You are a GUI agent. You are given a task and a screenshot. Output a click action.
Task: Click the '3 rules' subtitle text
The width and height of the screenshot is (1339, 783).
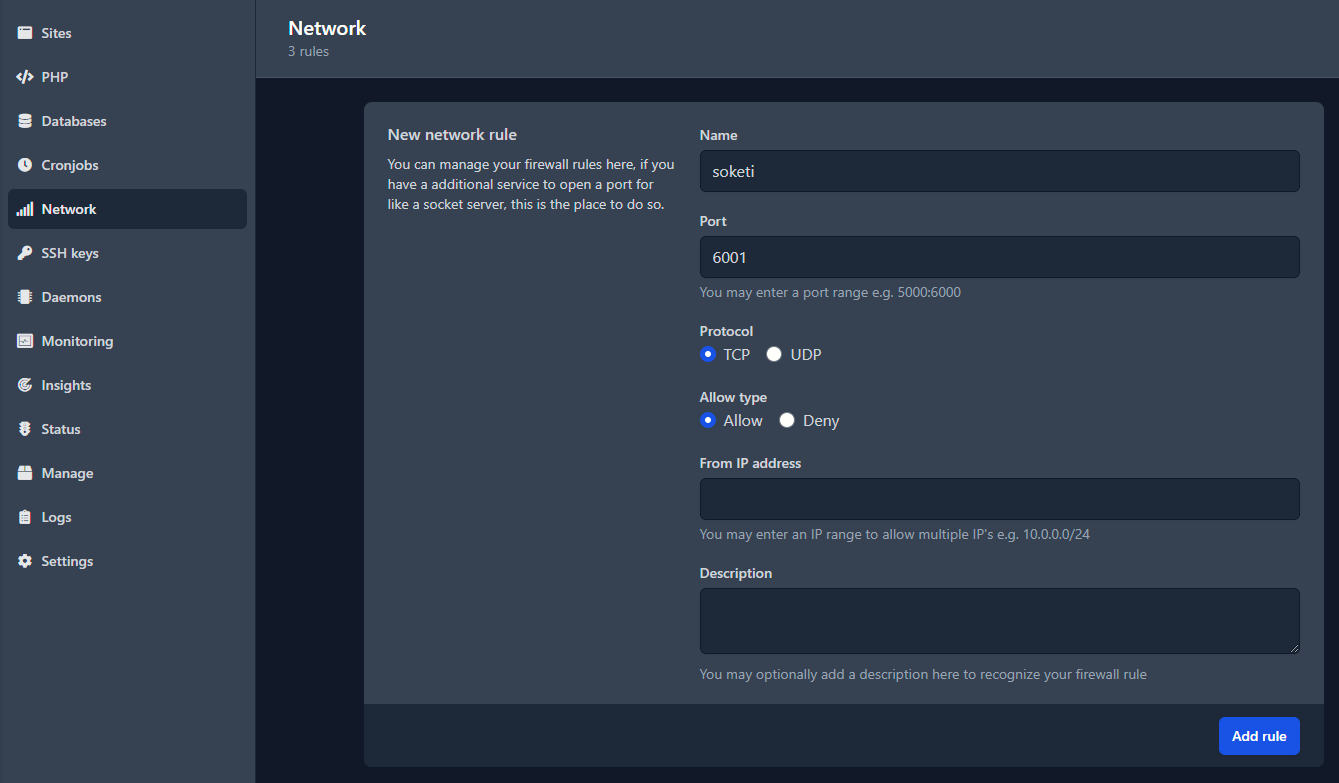pyautogui.click(x=309, y=51)
